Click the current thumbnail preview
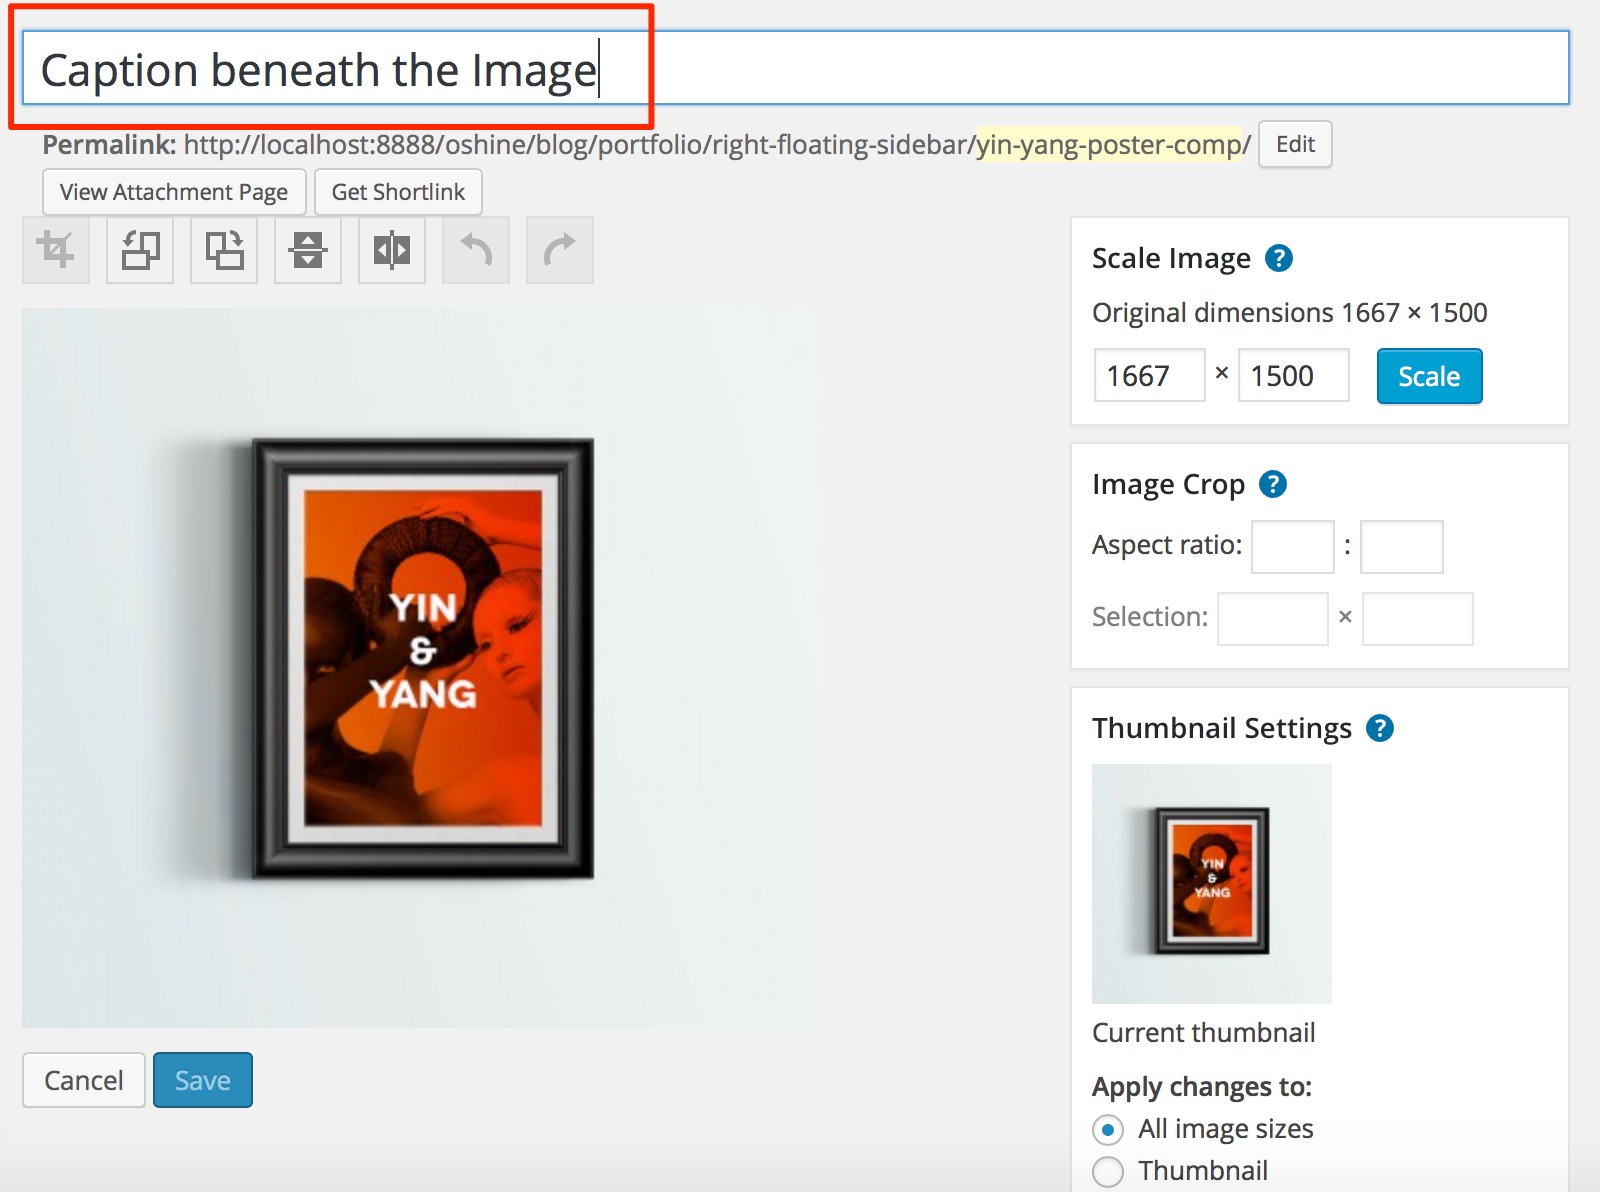Viewport: 1600px width, 1192px height. (1211, 883)
